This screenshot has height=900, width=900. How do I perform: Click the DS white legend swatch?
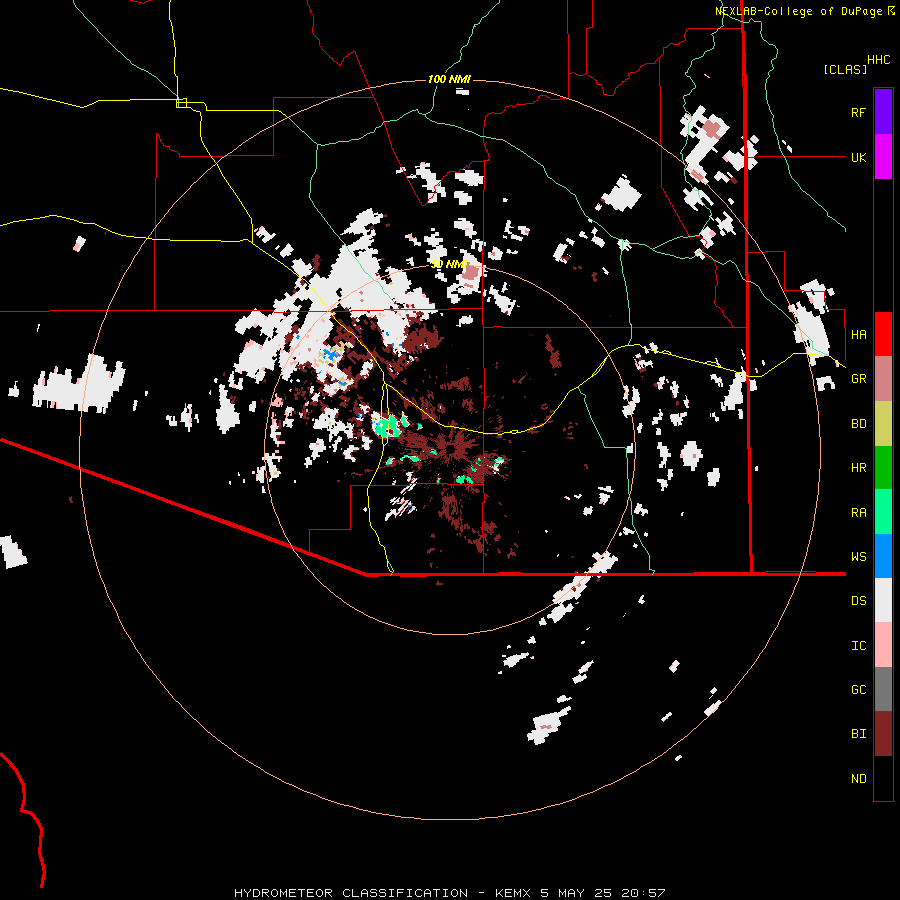coord(883,600)
